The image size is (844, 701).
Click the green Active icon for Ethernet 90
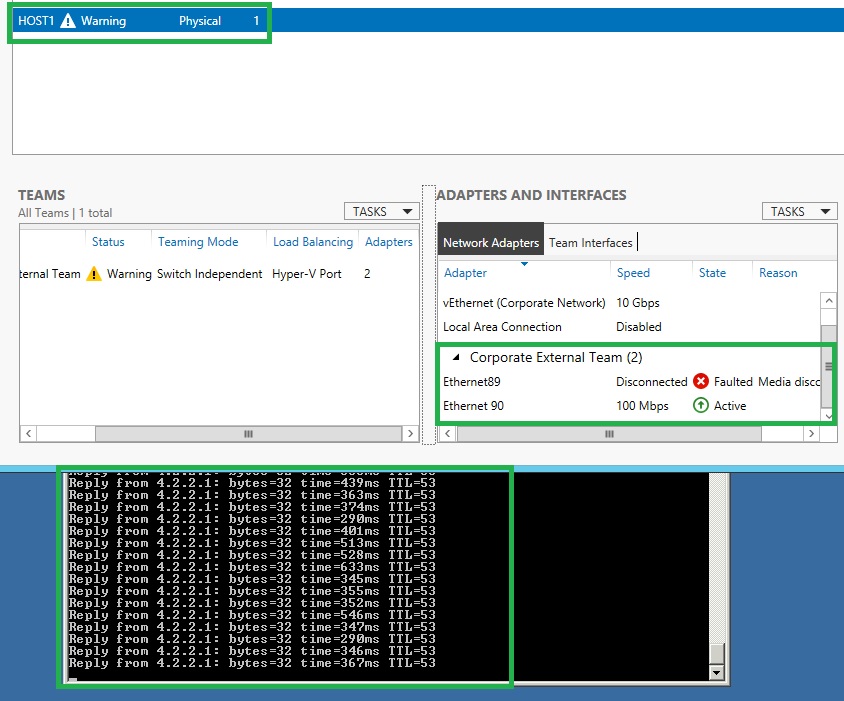coord(701,405)
